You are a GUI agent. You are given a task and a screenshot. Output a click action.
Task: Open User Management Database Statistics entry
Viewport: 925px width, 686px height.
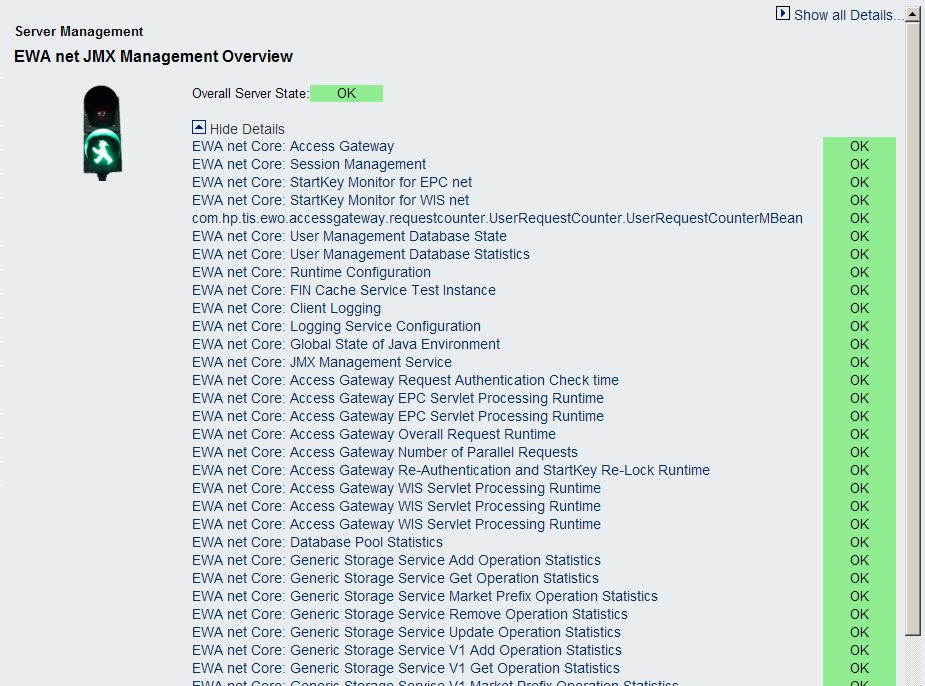361,254
